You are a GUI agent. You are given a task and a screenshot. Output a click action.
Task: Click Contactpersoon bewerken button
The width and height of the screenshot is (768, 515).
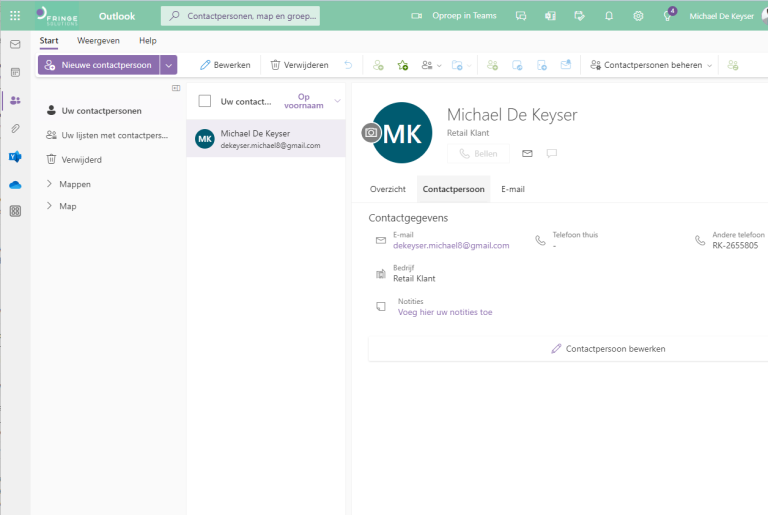coord(608,349)
